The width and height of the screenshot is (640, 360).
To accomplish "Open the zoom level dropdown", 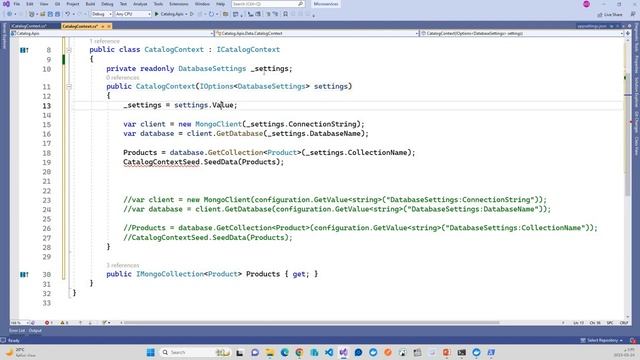I will (x=20, y=322).
